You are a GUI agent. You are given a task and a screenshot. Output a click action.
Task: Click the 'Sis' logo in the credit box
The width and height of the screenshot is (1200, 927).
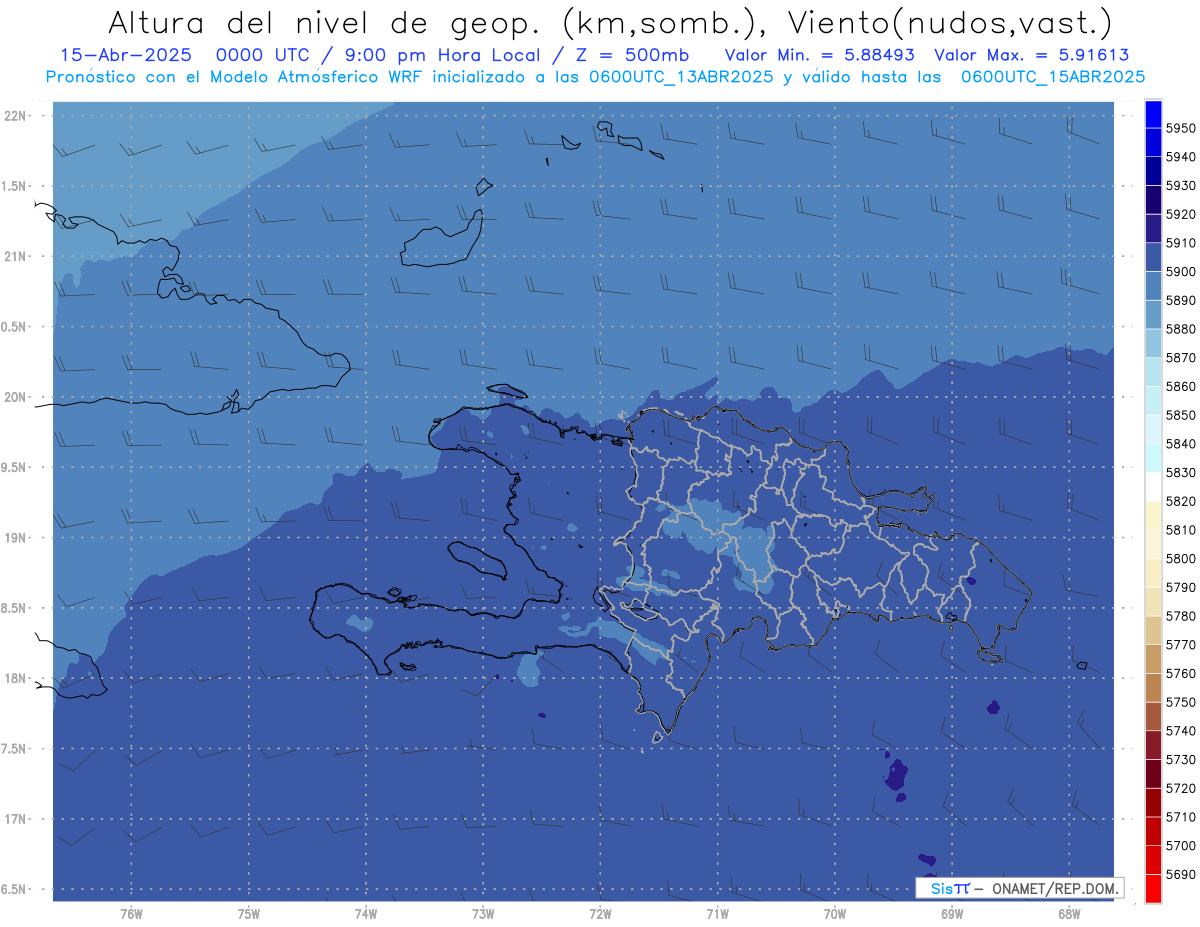[x=941, y=888]
